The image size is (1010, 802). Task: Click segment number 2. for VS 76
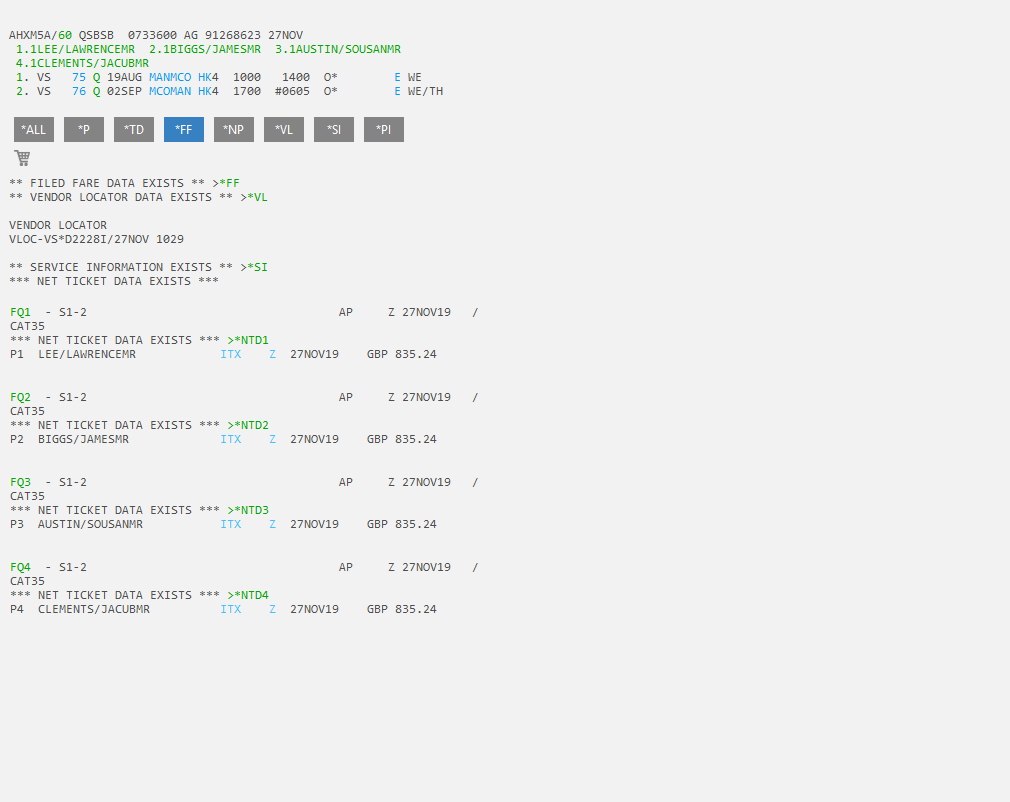pyautogui.click(x=23, y=91)
